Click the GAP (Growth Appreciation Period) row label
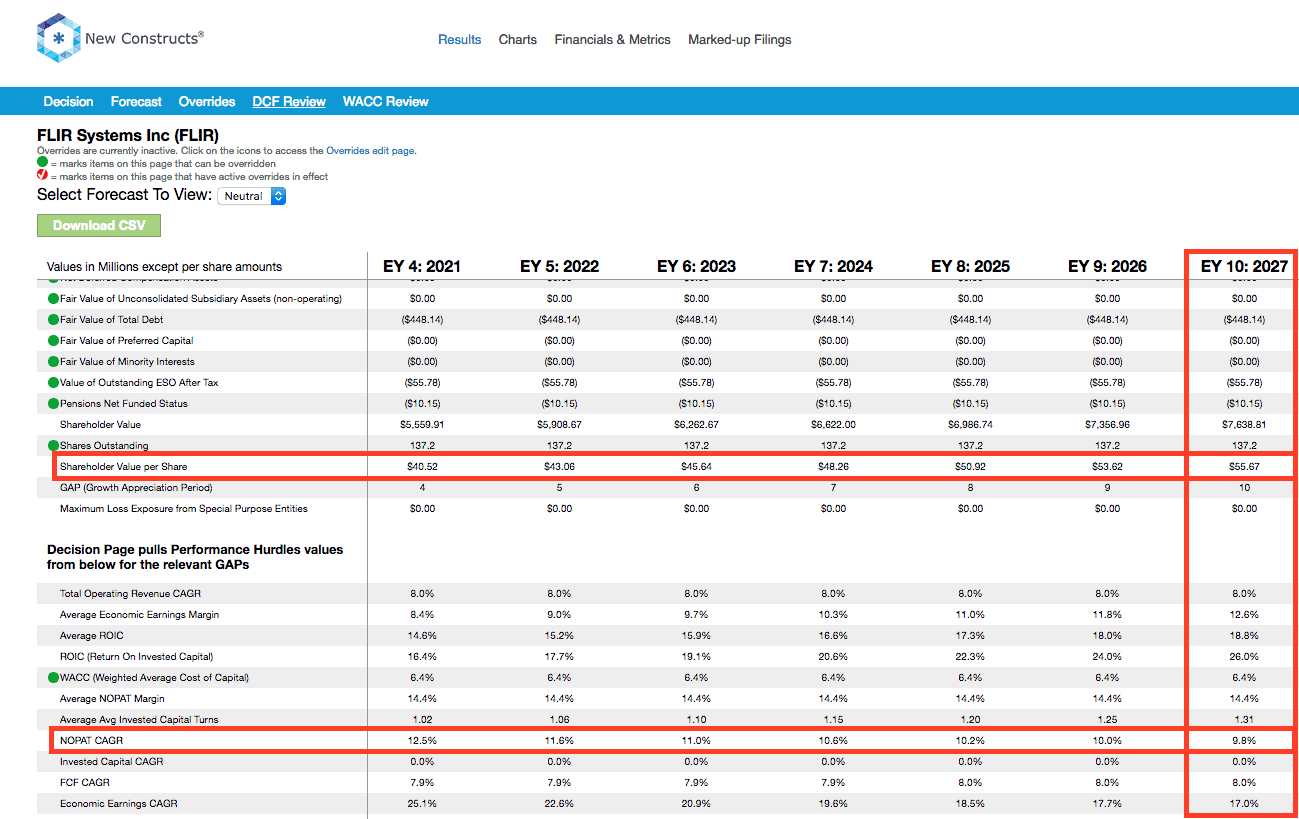 point(136,488)
